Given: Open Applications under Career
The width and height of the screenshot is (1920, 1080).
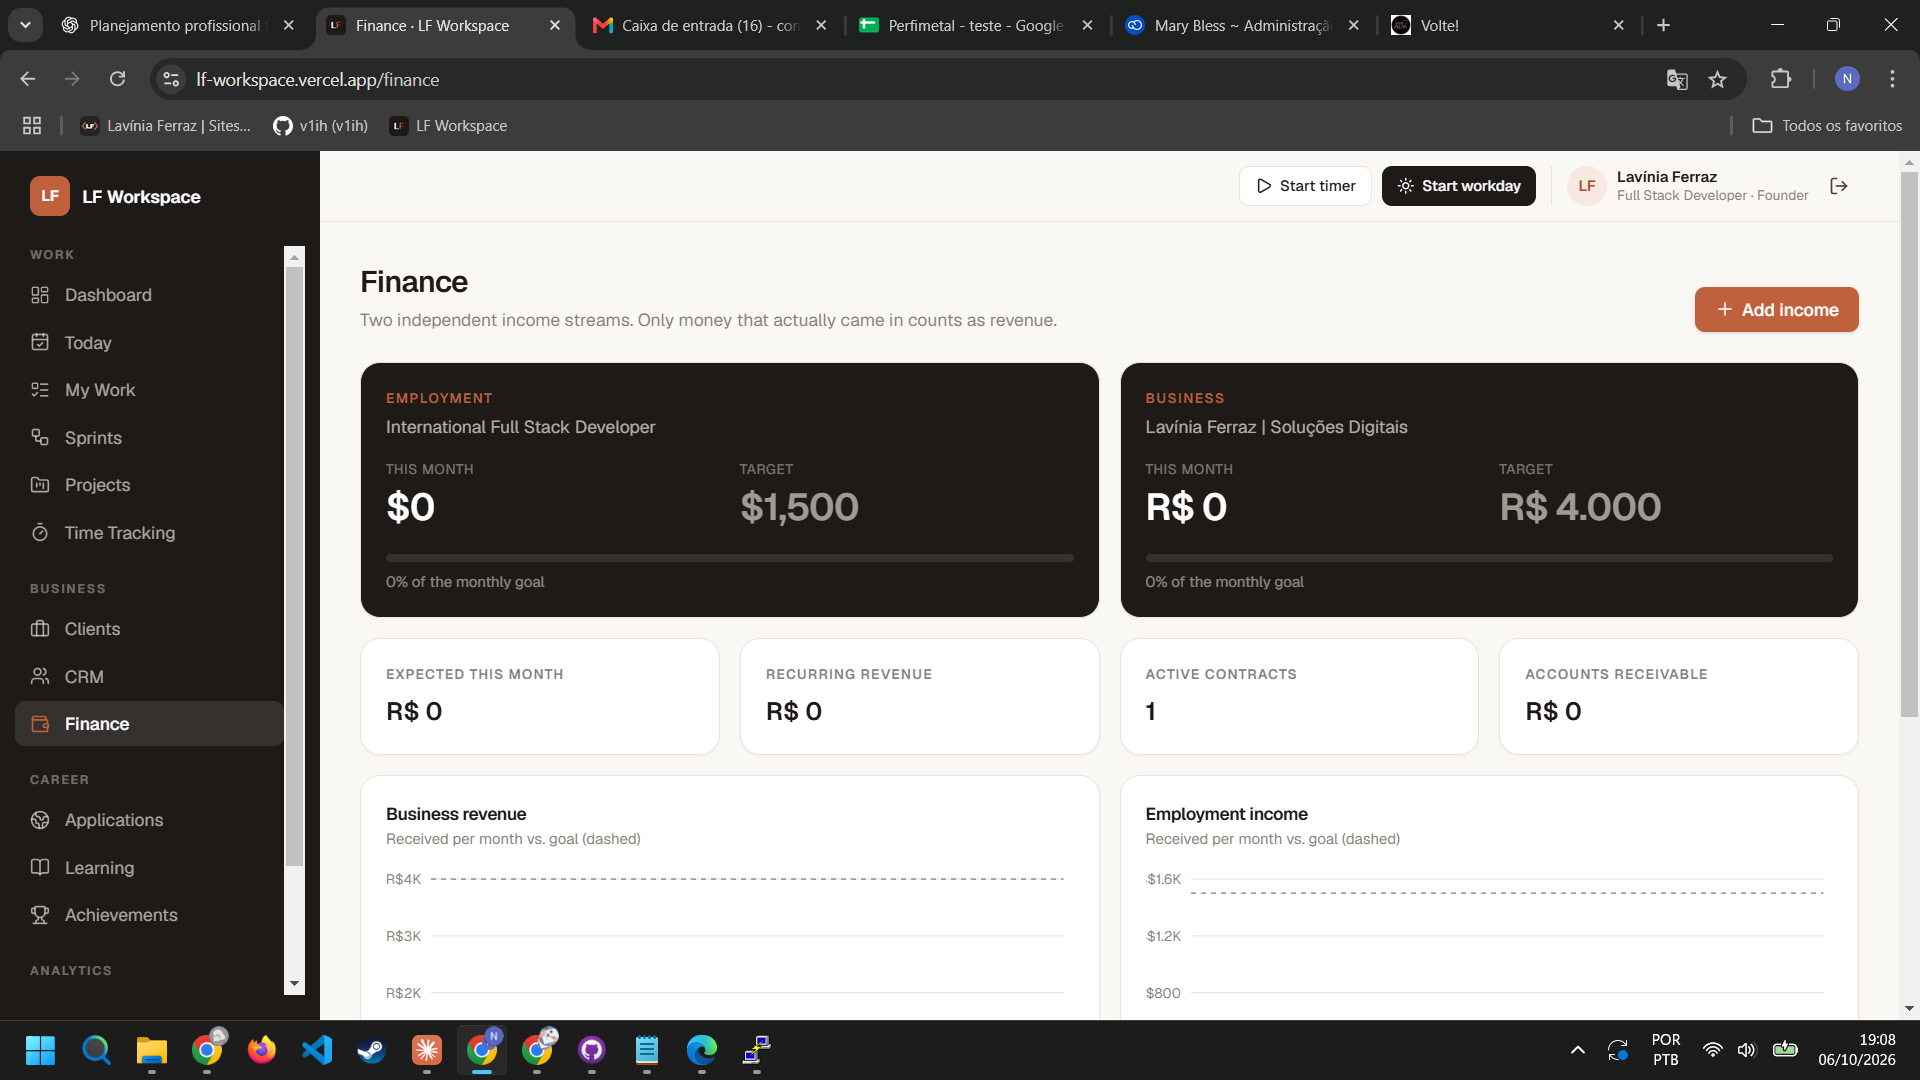Looking at the screenshot, I should click(149, 820).
